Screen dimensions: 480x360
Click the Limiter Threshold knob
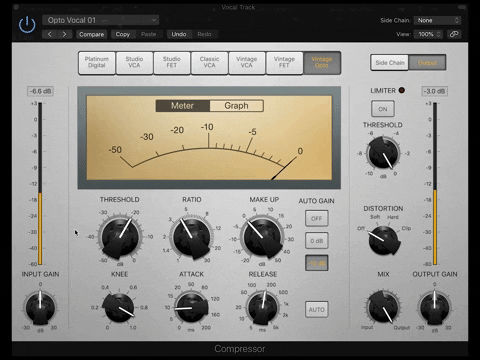point(383,153)
